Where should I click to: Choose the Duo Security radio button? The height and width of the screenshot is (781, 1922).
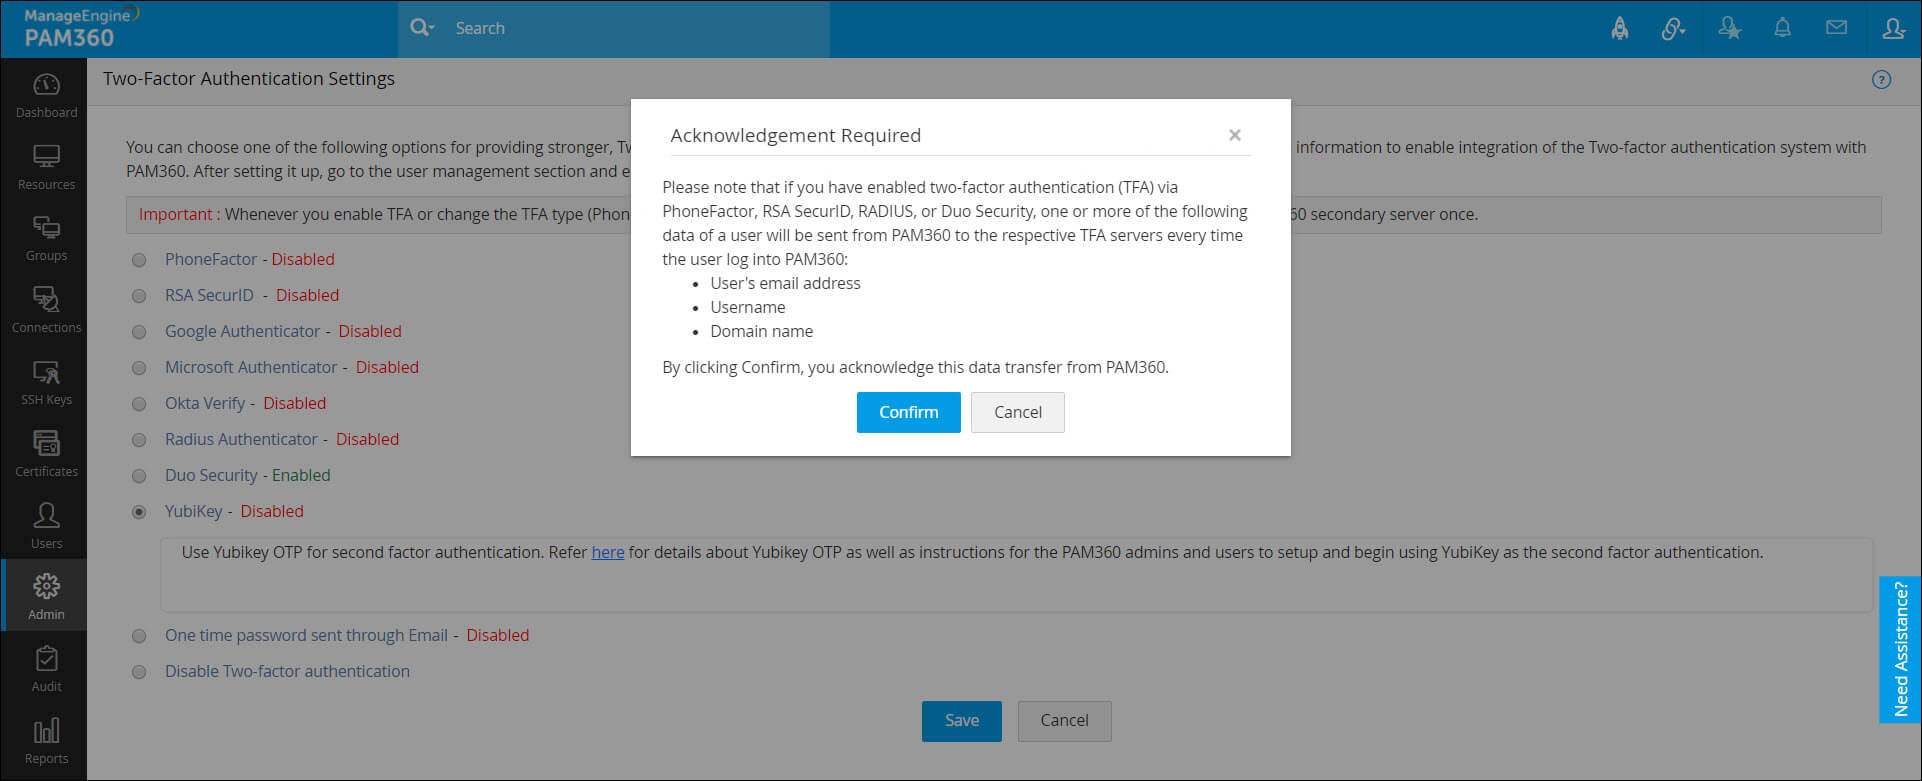click(x=139, y=476)
